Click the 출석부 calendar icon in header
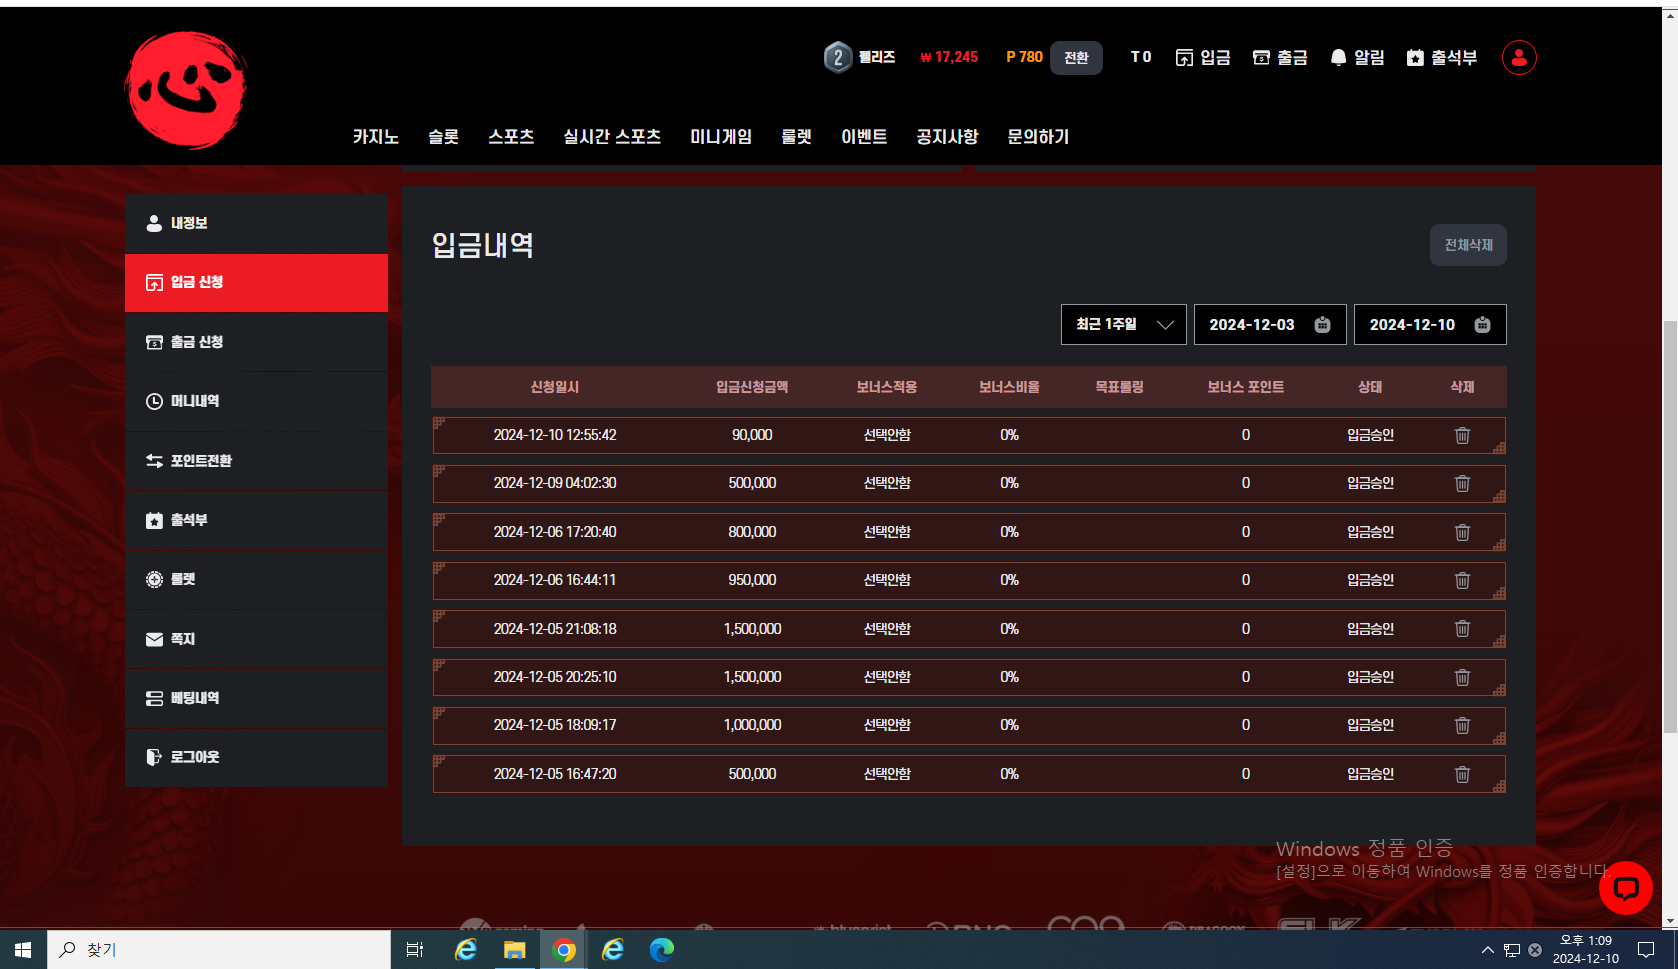The height and width of the screenshot is (969, 1678). click(1414, 58)
